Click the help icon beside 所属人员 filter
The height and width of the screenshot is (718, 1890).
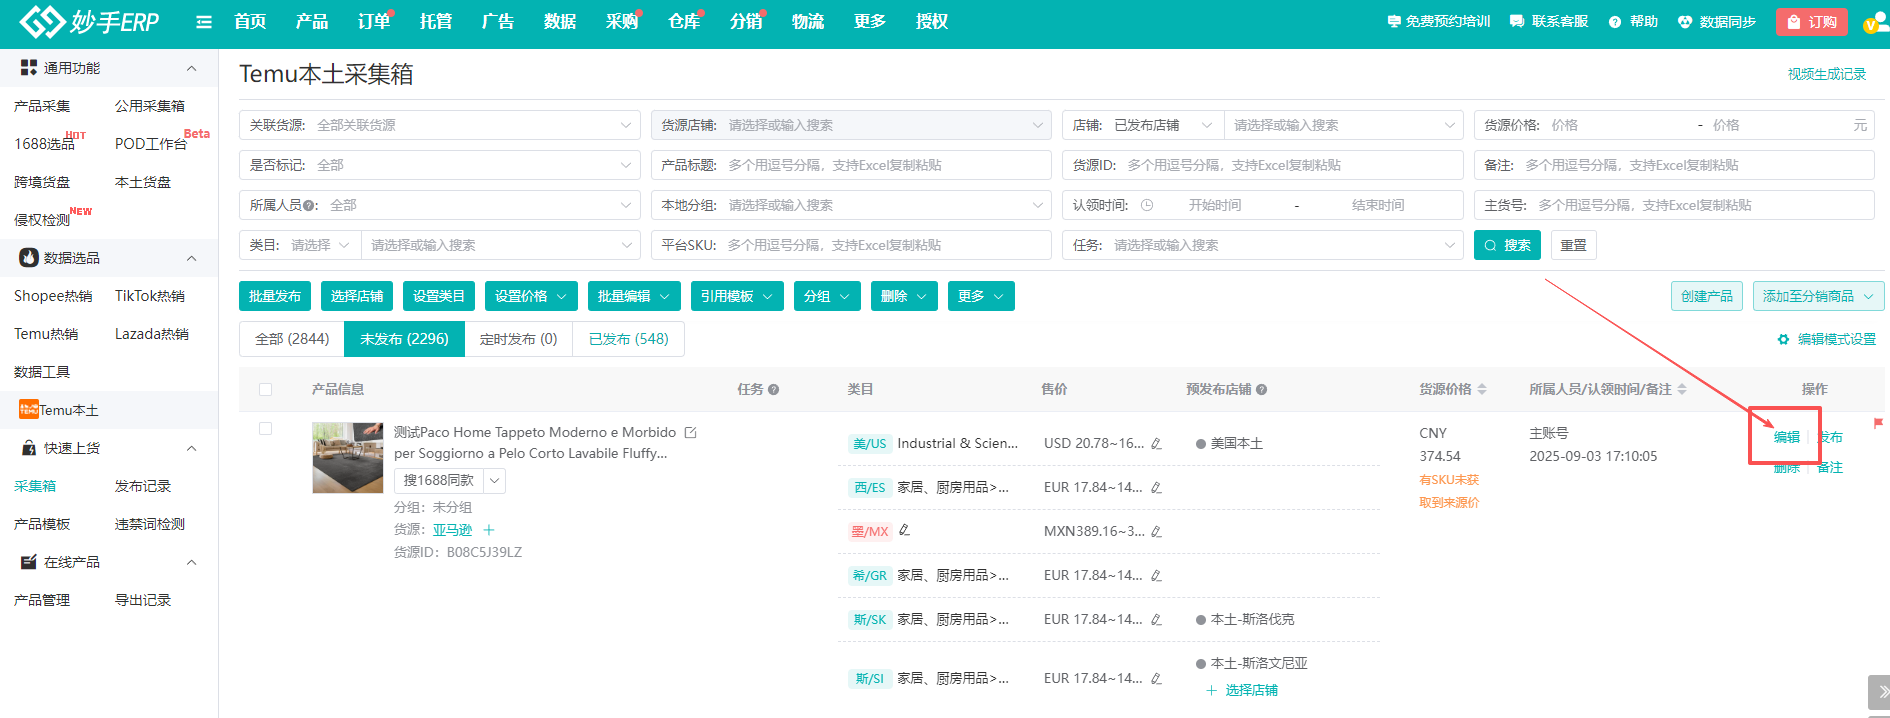point(310,206)
